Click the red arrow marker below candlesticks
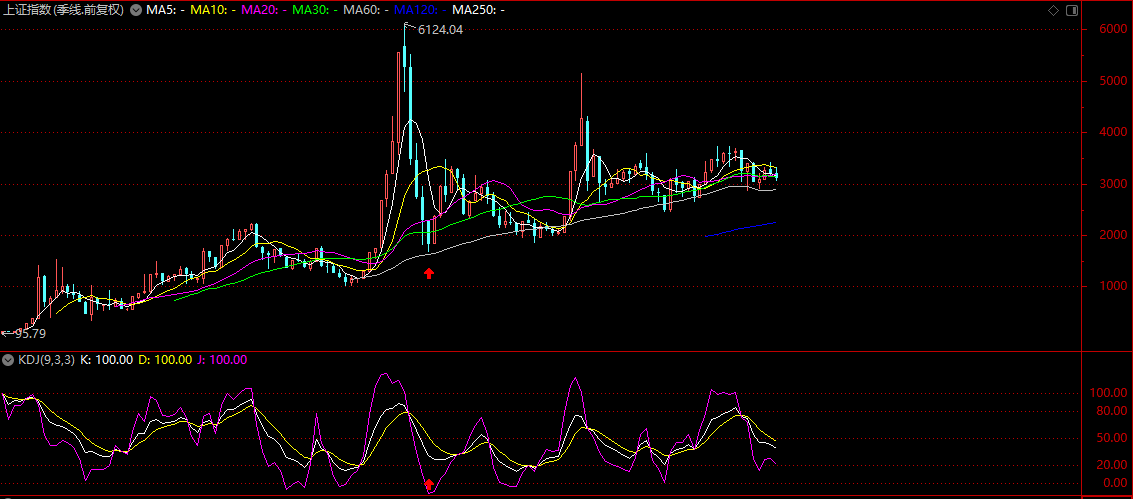 click(429, 272)
